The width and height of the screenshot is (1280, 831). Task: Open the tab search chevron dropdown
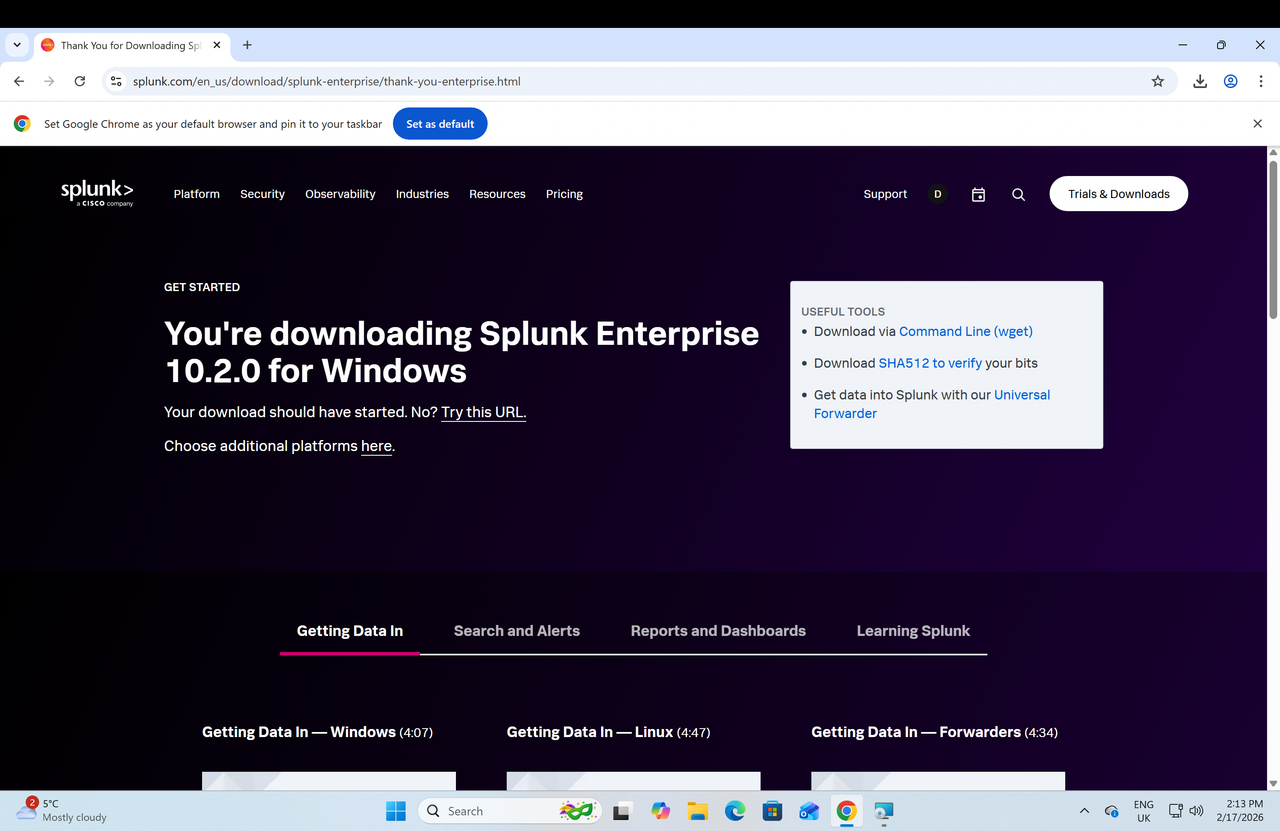point(17,45)
